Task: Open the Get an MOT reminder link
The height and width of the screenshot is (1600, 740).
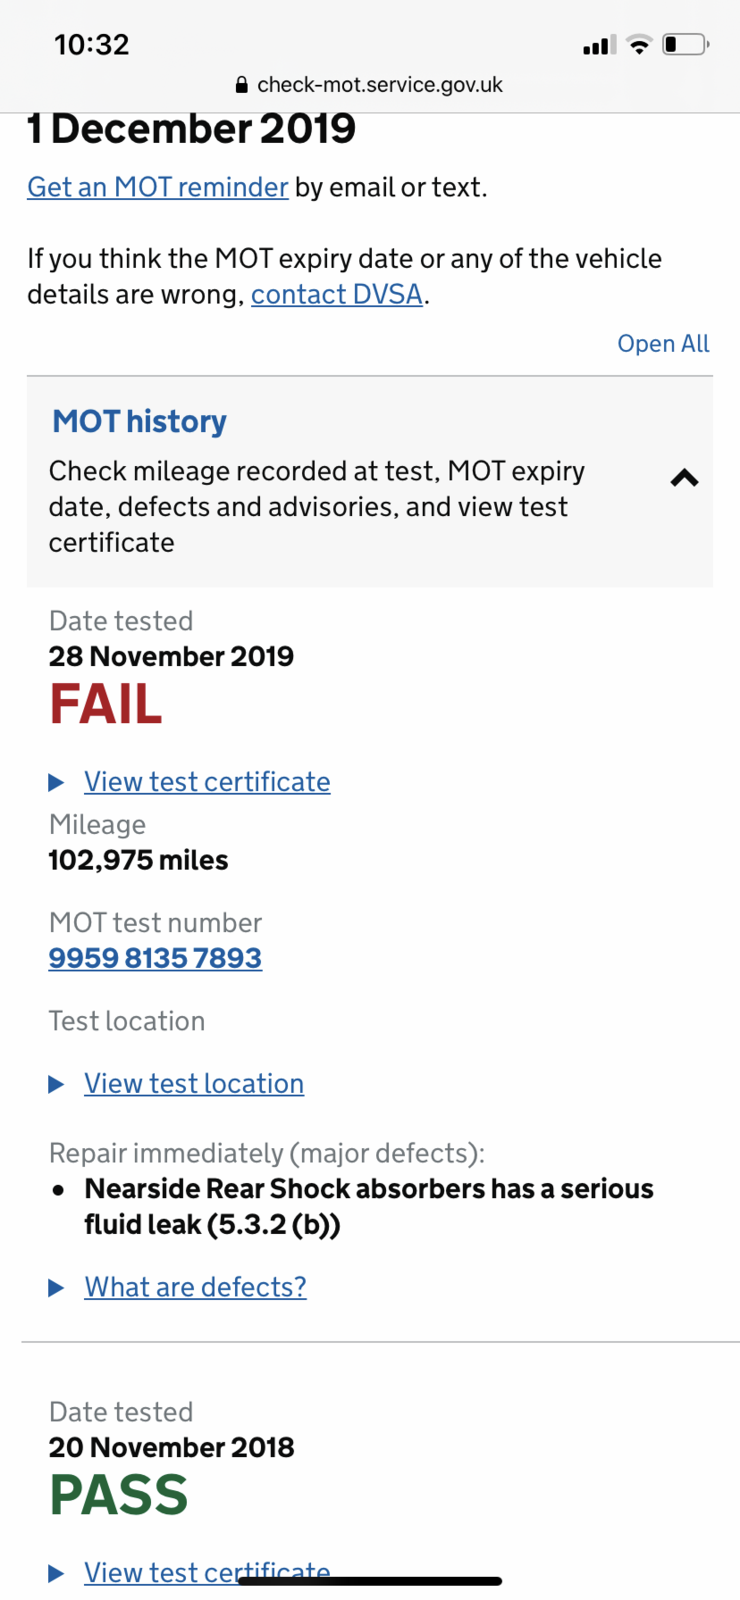Action: point(158,187)
